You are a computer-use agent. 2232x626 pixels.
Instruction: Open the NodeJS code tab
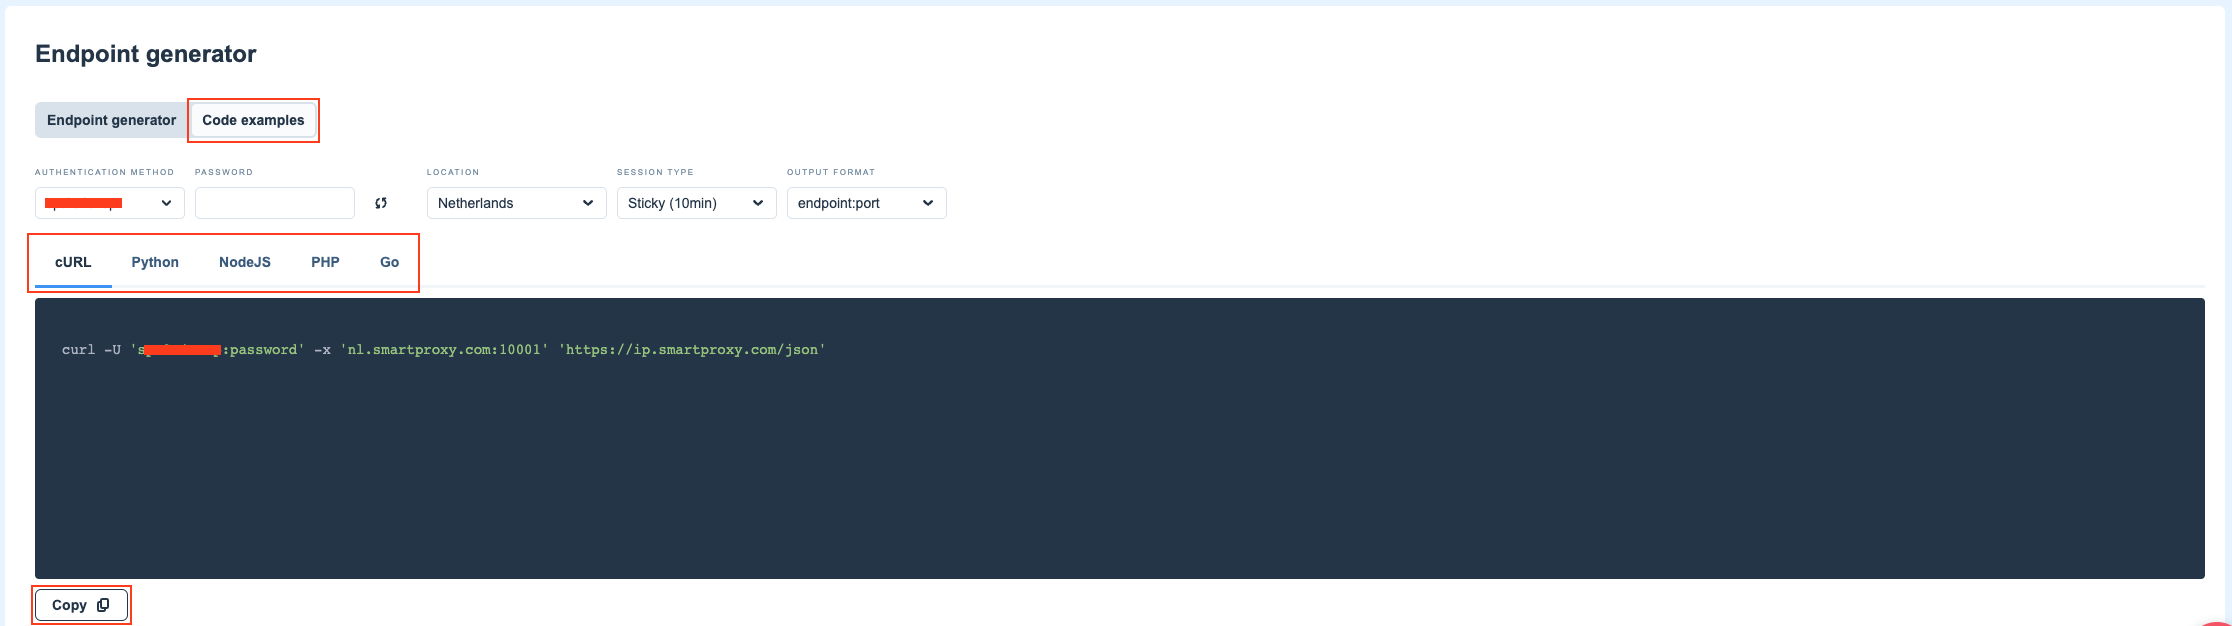(x=245, y=262)
